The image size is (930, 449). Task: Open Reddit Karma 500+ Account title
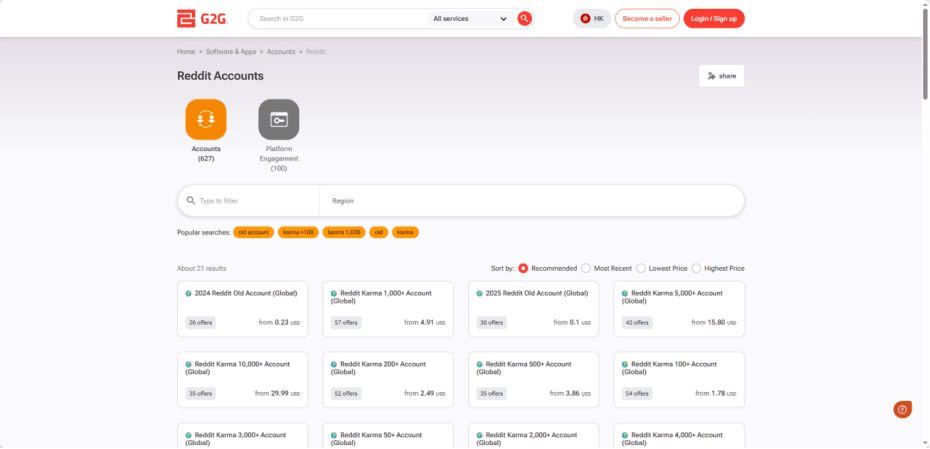coord(524,368)
